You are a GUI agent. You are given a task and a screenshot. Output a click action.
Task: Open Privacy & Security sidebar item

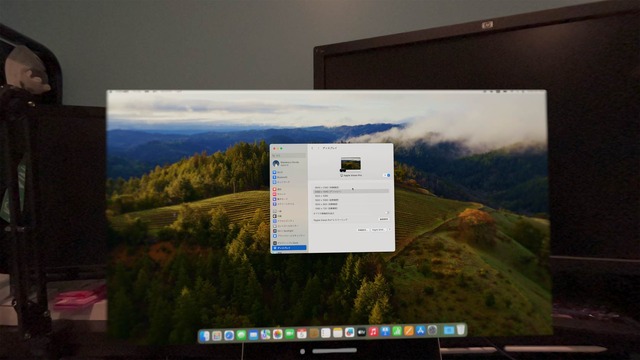[289, 236]
